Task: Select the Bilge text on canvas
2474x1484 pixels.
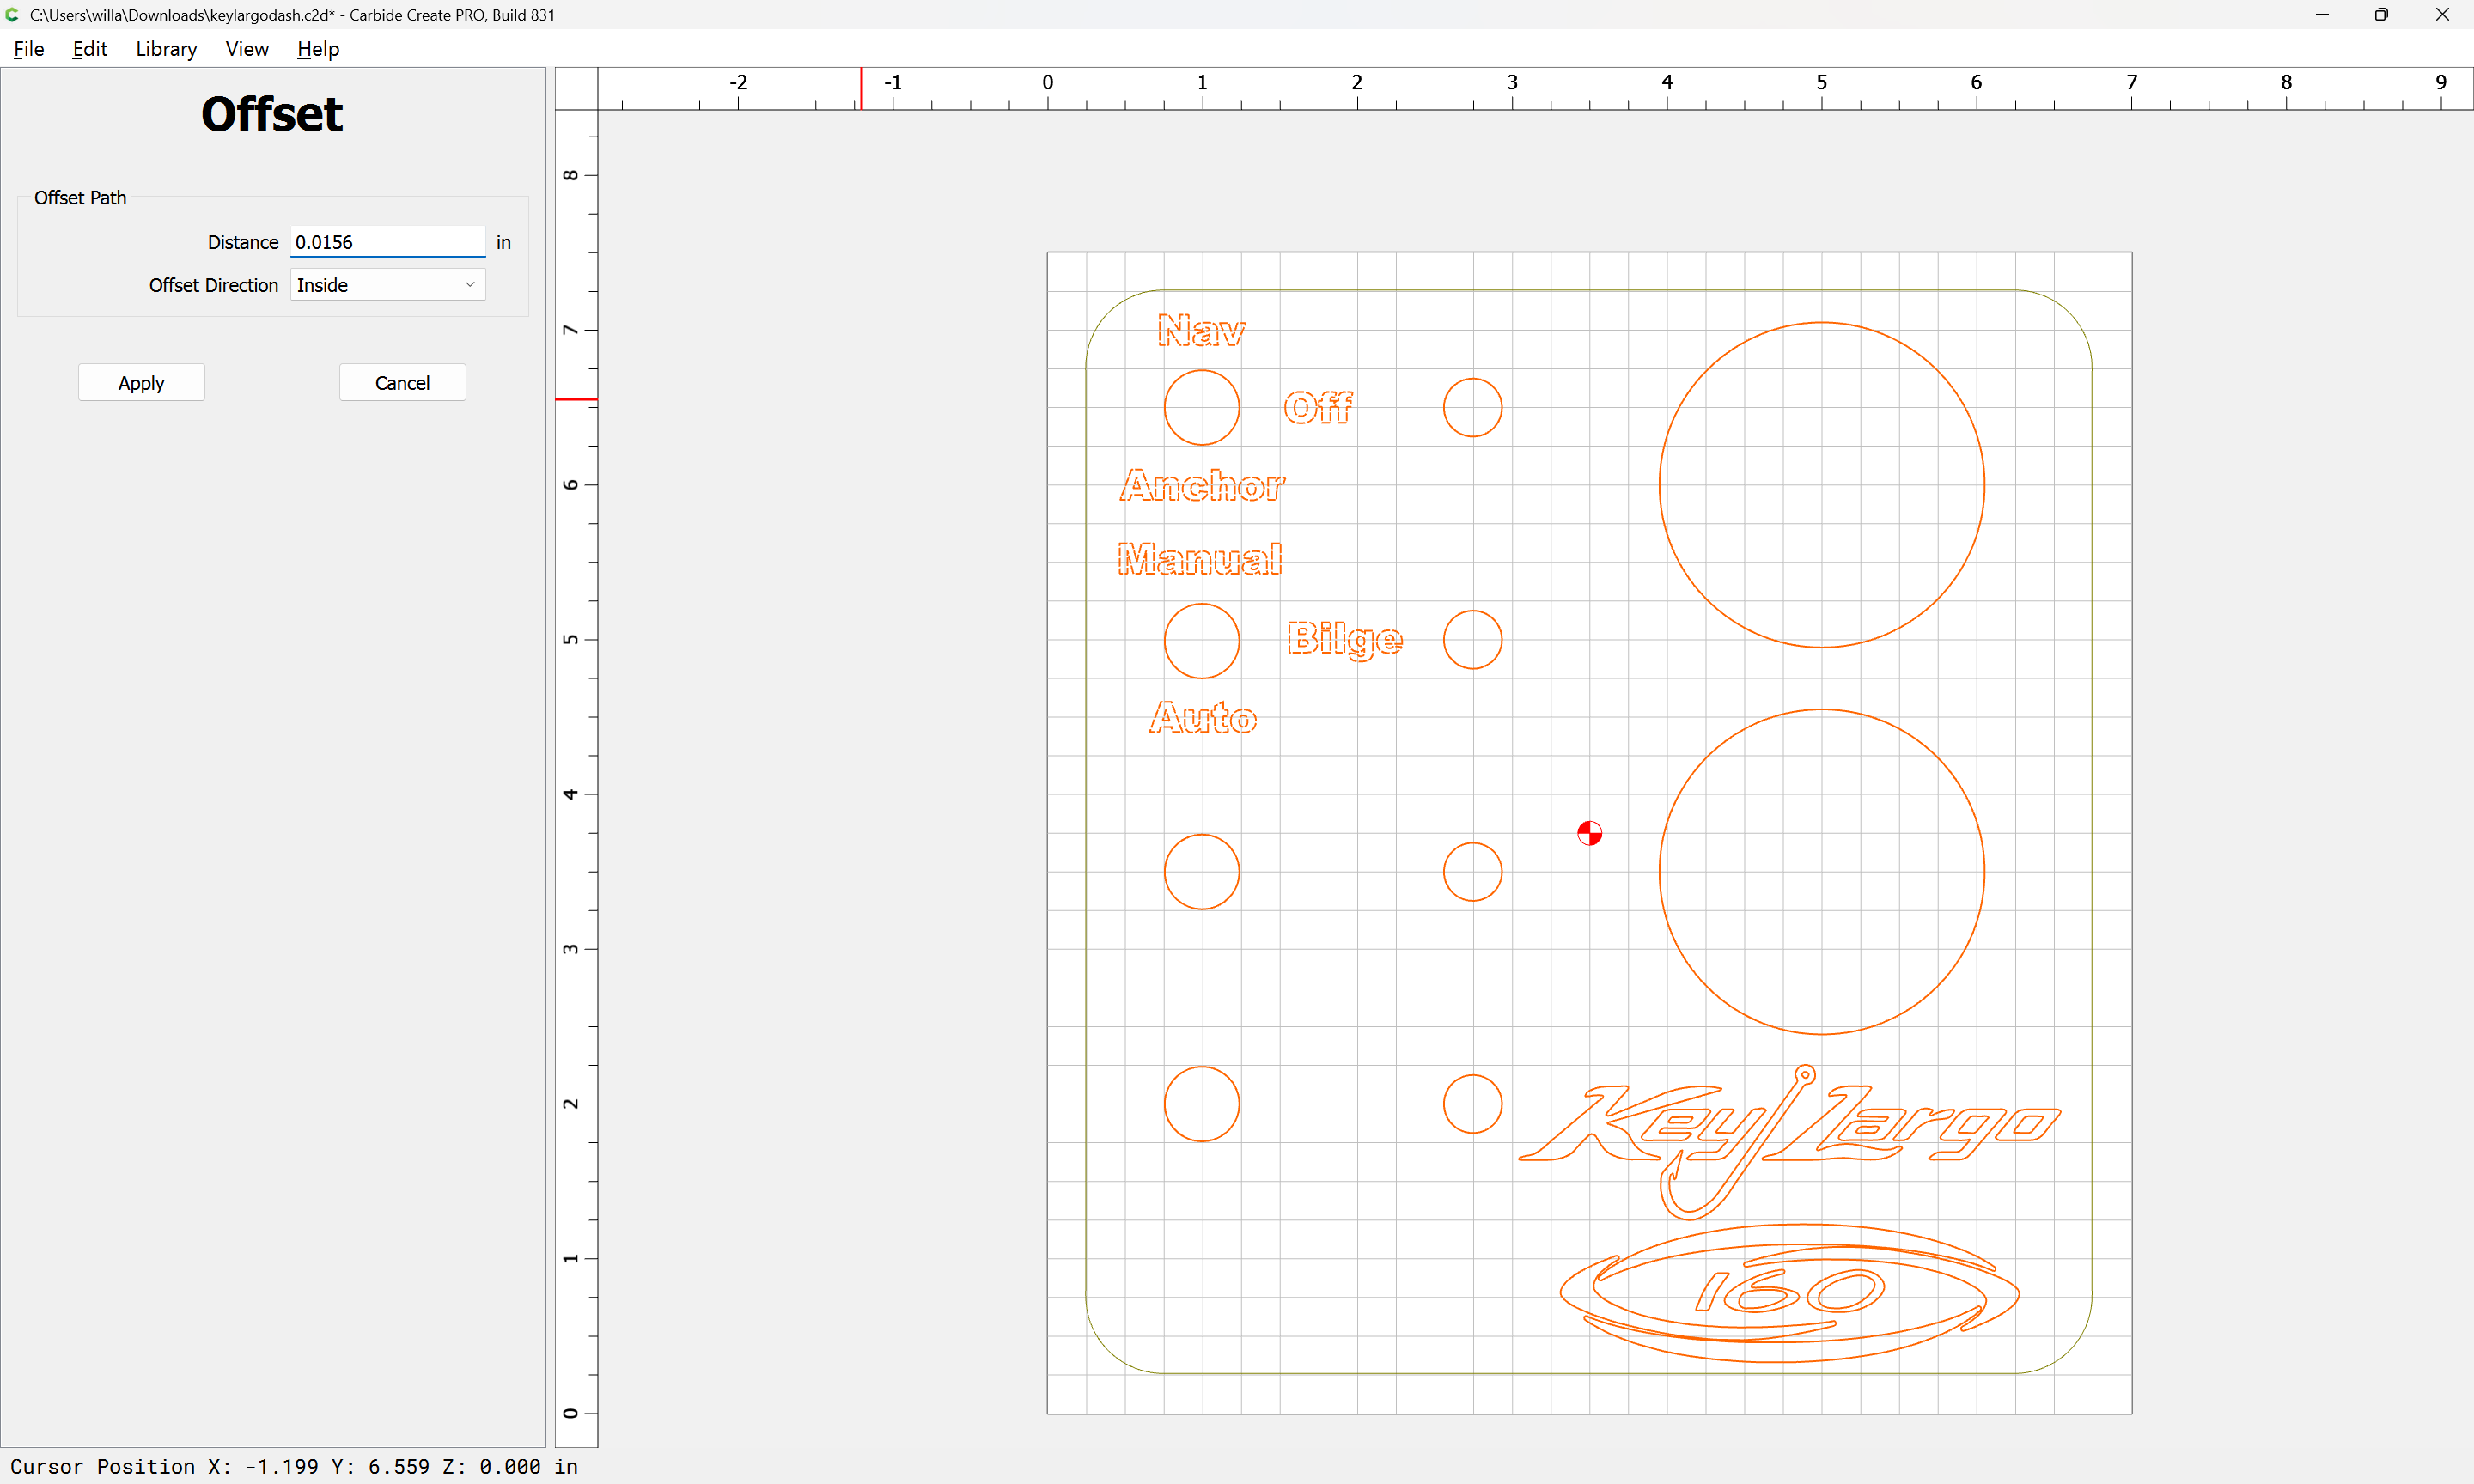Action: click(x=1344, y=640)
